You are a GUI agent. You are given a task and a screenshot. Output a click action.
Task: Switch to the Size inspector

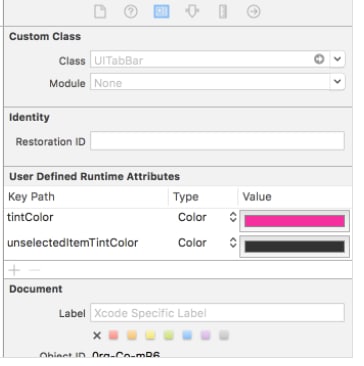223,12
